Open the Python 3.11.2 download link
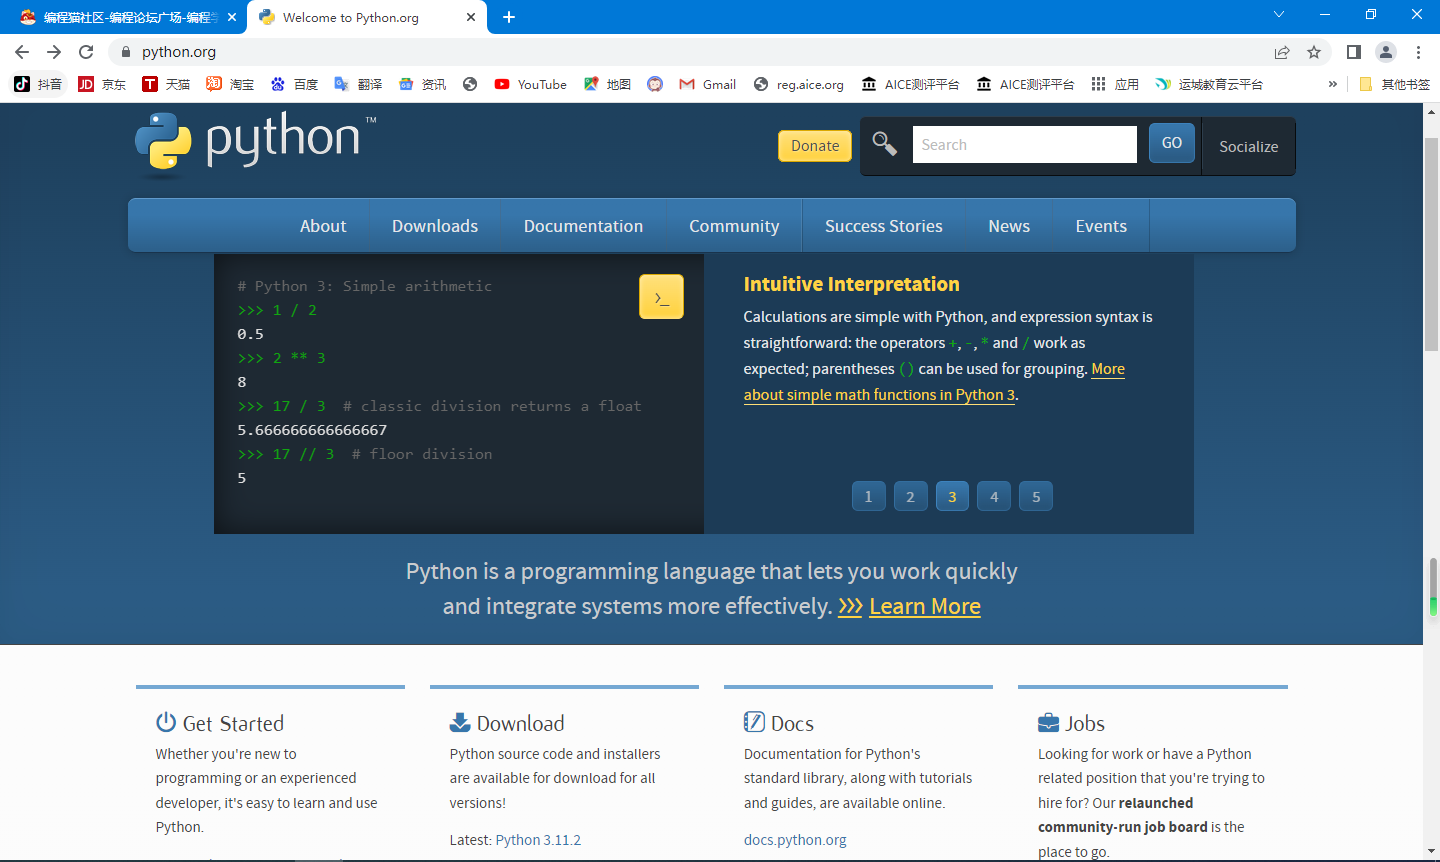This screenshot has height=862, width=1440. pyautogui.click(x=538, y=840)
